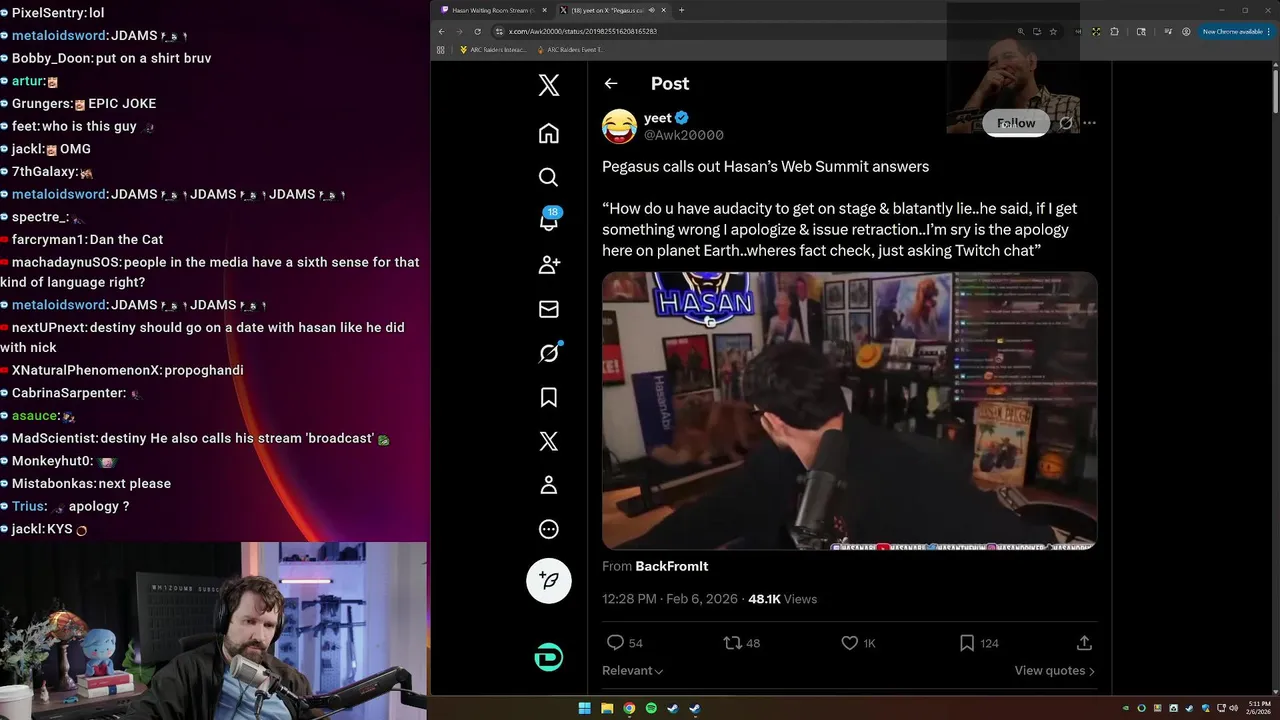Open Spotify from the taskbar

[x=651, y=709]
